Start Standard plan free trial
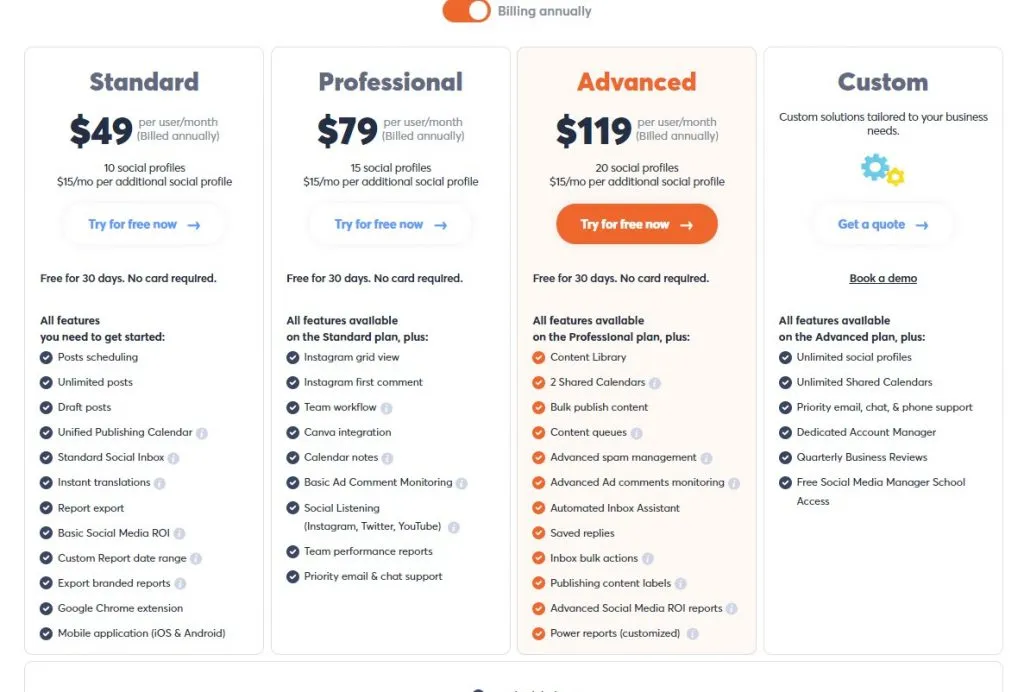Viewport: 1024px width, 692px height. tap(144, 225)
